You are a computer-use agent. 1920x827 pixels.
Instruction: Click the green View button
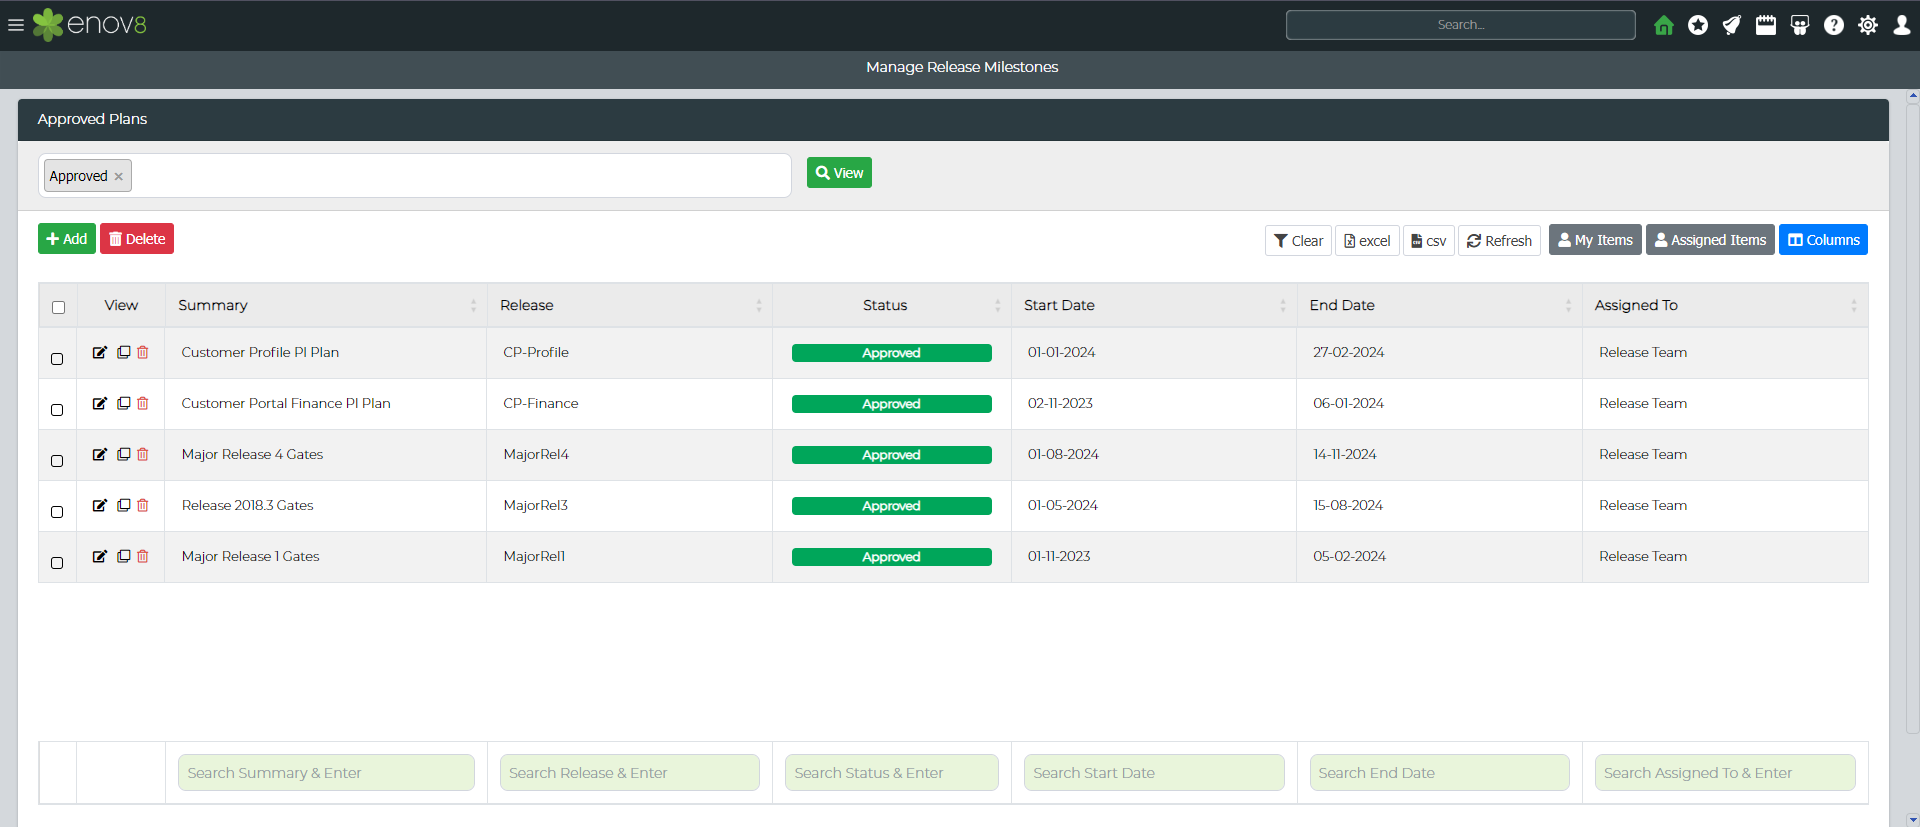tap(839, 172)
